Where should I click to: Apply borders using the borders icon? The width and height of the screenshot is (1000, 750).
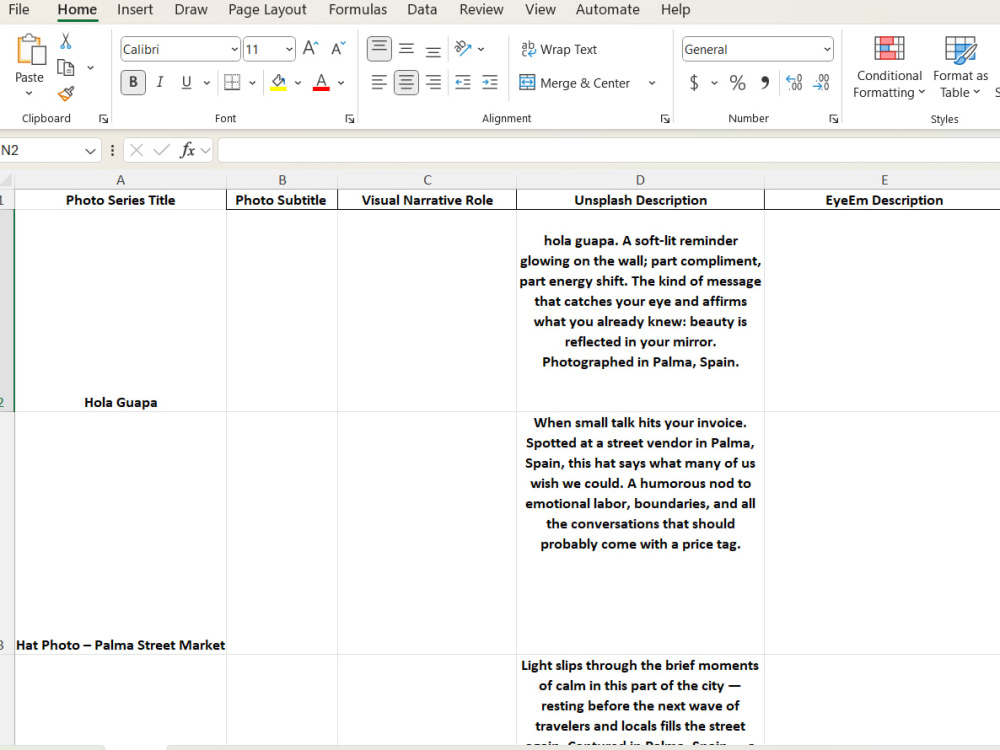[x=232, y=82]
